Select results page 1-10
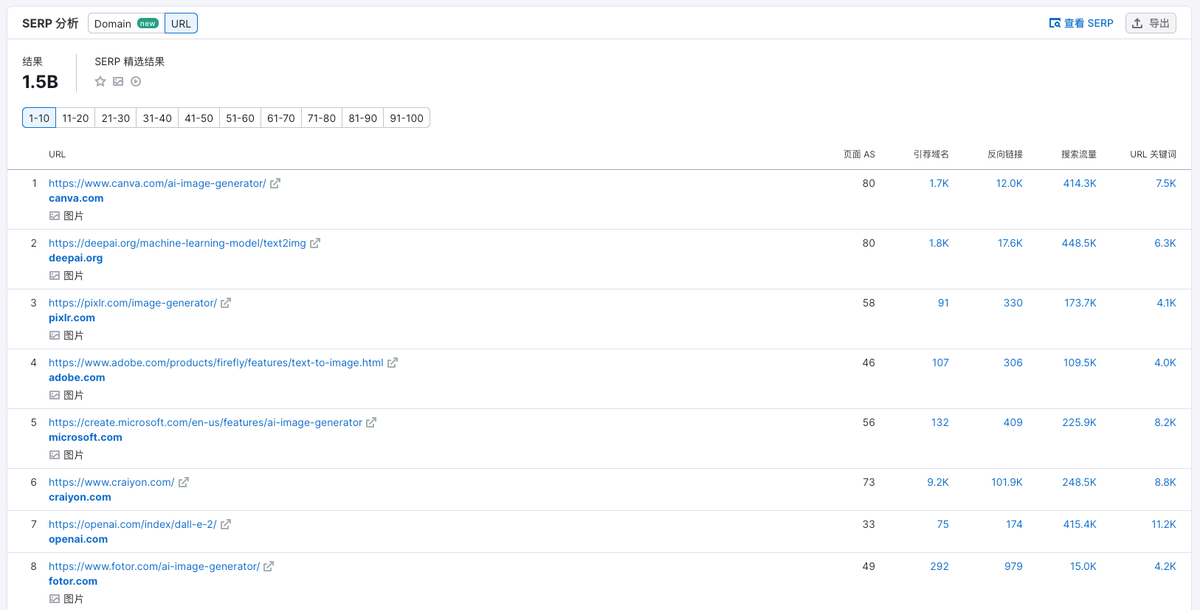 point(39,118)
